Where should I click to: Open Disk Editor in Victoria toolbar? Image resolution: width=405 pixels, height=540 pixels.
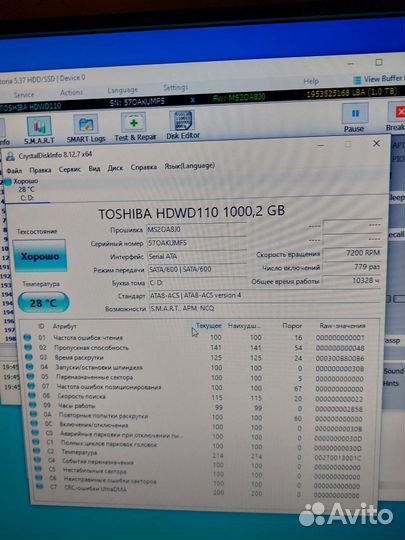click(183, 125)
